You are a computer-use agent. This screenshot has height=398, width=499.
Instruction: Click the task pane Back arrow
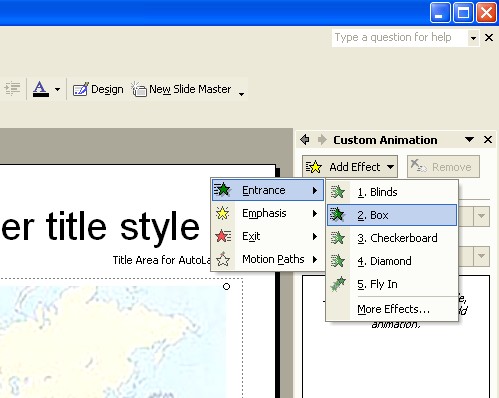[x=305, y=139]
